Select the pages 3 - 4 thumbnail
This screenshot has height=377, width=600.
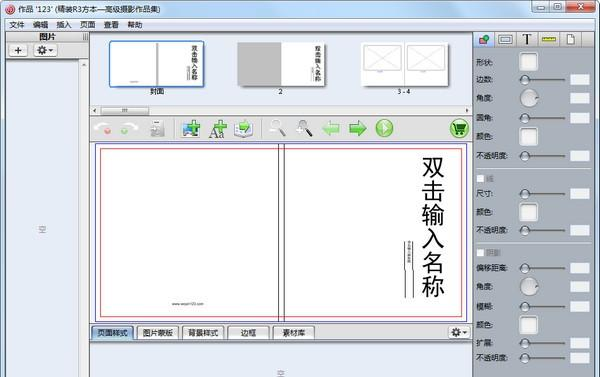coord(404,64)
